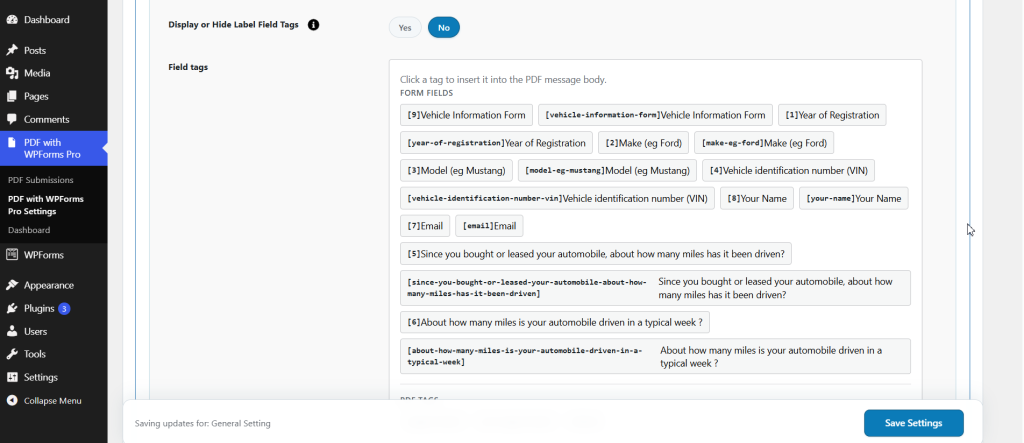Insert the [4] Vehicle identification number tag
1024x443 pixels.
(788, 171)
